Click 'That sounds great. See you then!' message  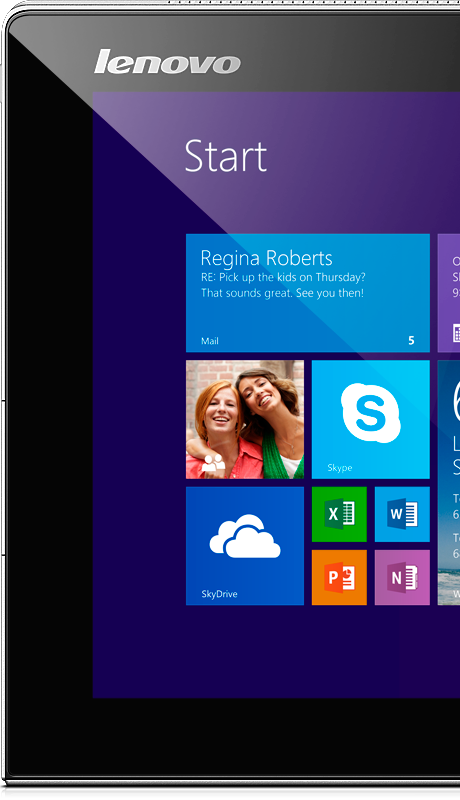point(283,293)
